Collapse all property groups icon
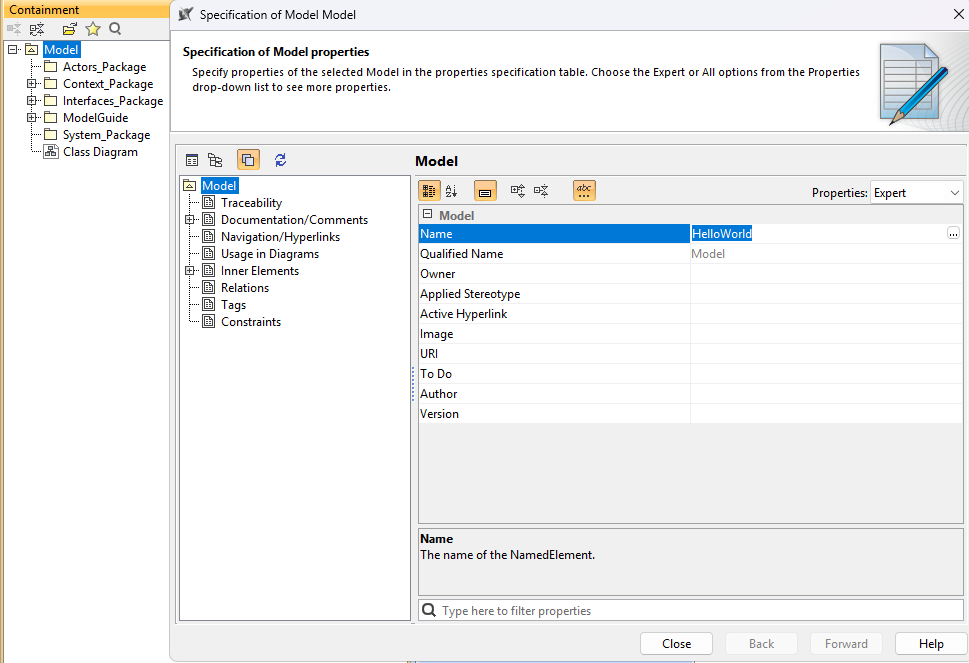Viewport: 969px width, 663px height. [x=541, y=191]
